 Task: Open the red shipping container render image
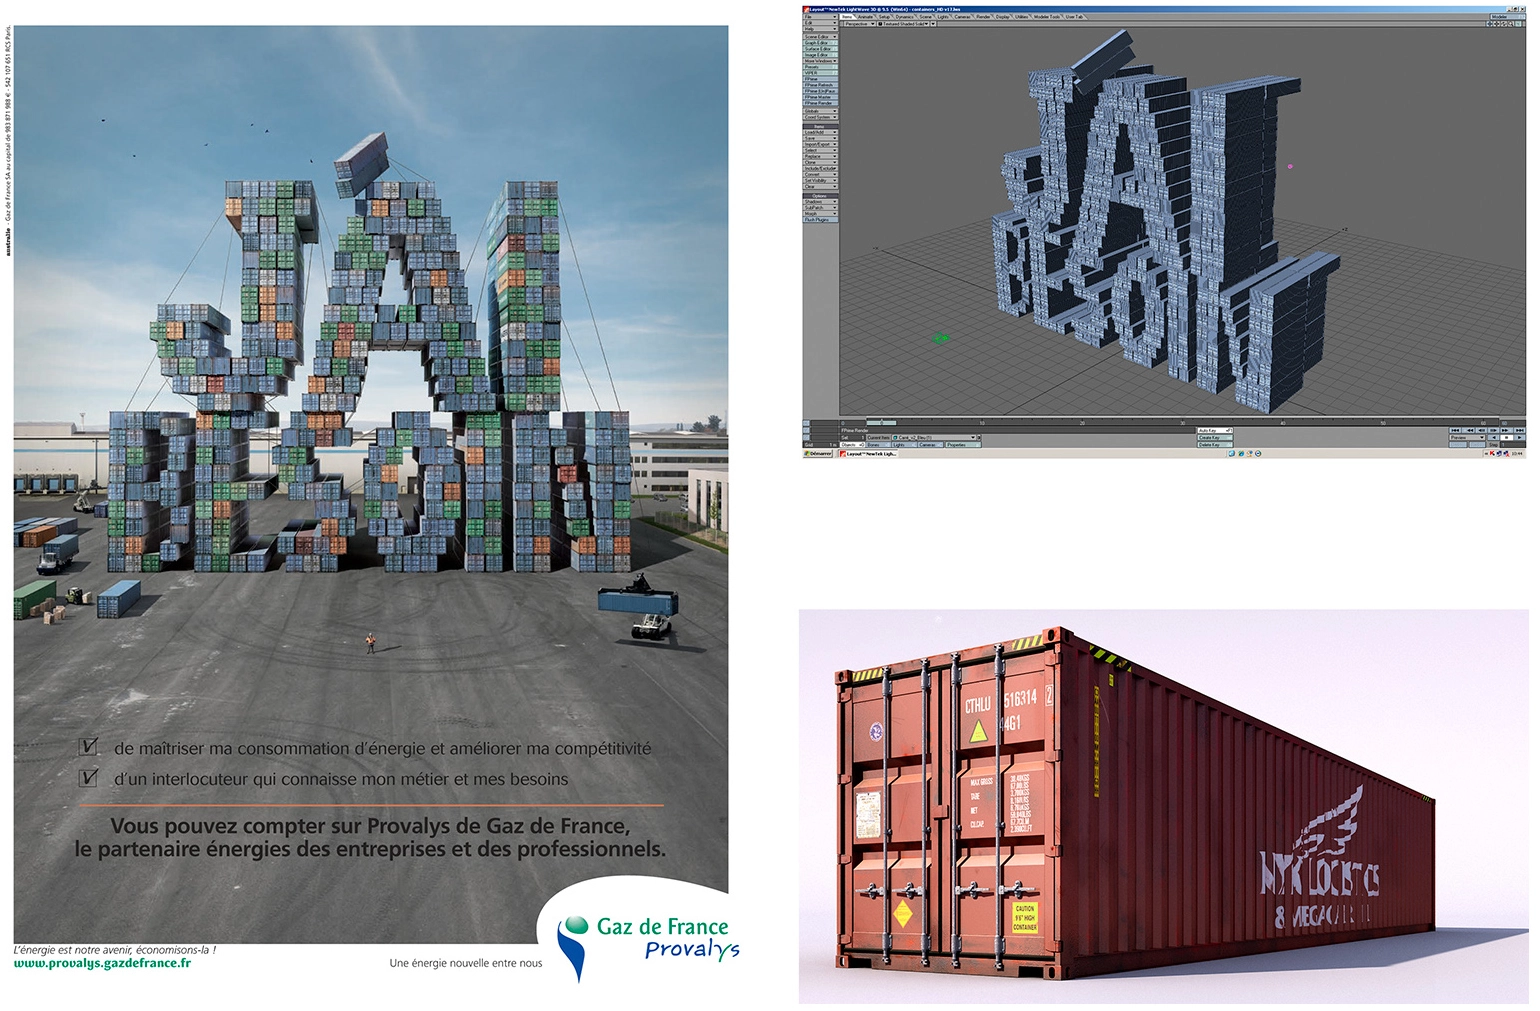point(1163,806)
